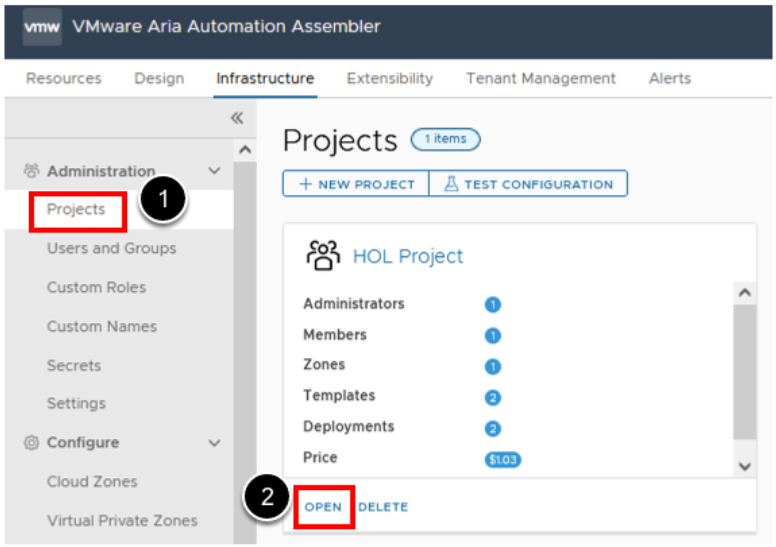Screen dimensions: 776x547
Task: Click the Test Configuration button
Action: [528, 184]
